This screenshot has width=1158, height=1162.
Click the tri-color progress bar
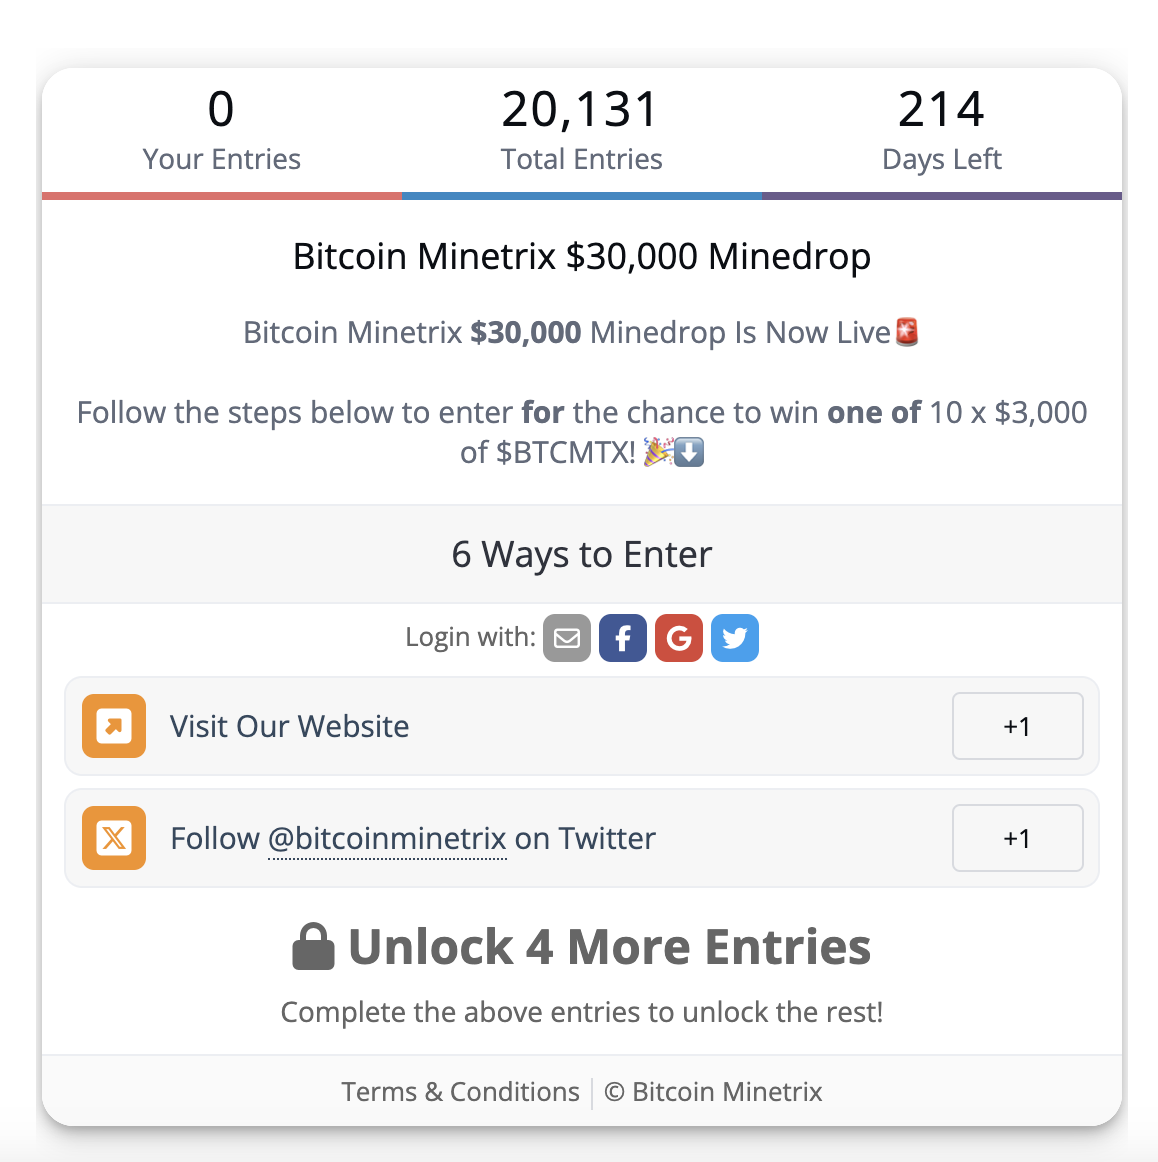point(581,197)
